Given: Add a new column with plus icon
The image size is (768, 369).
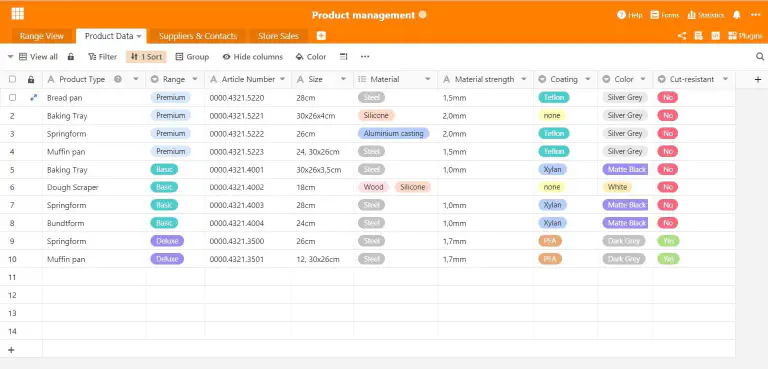Looking at the screenshot, I should pyautogui.click(x=758, y=79).
